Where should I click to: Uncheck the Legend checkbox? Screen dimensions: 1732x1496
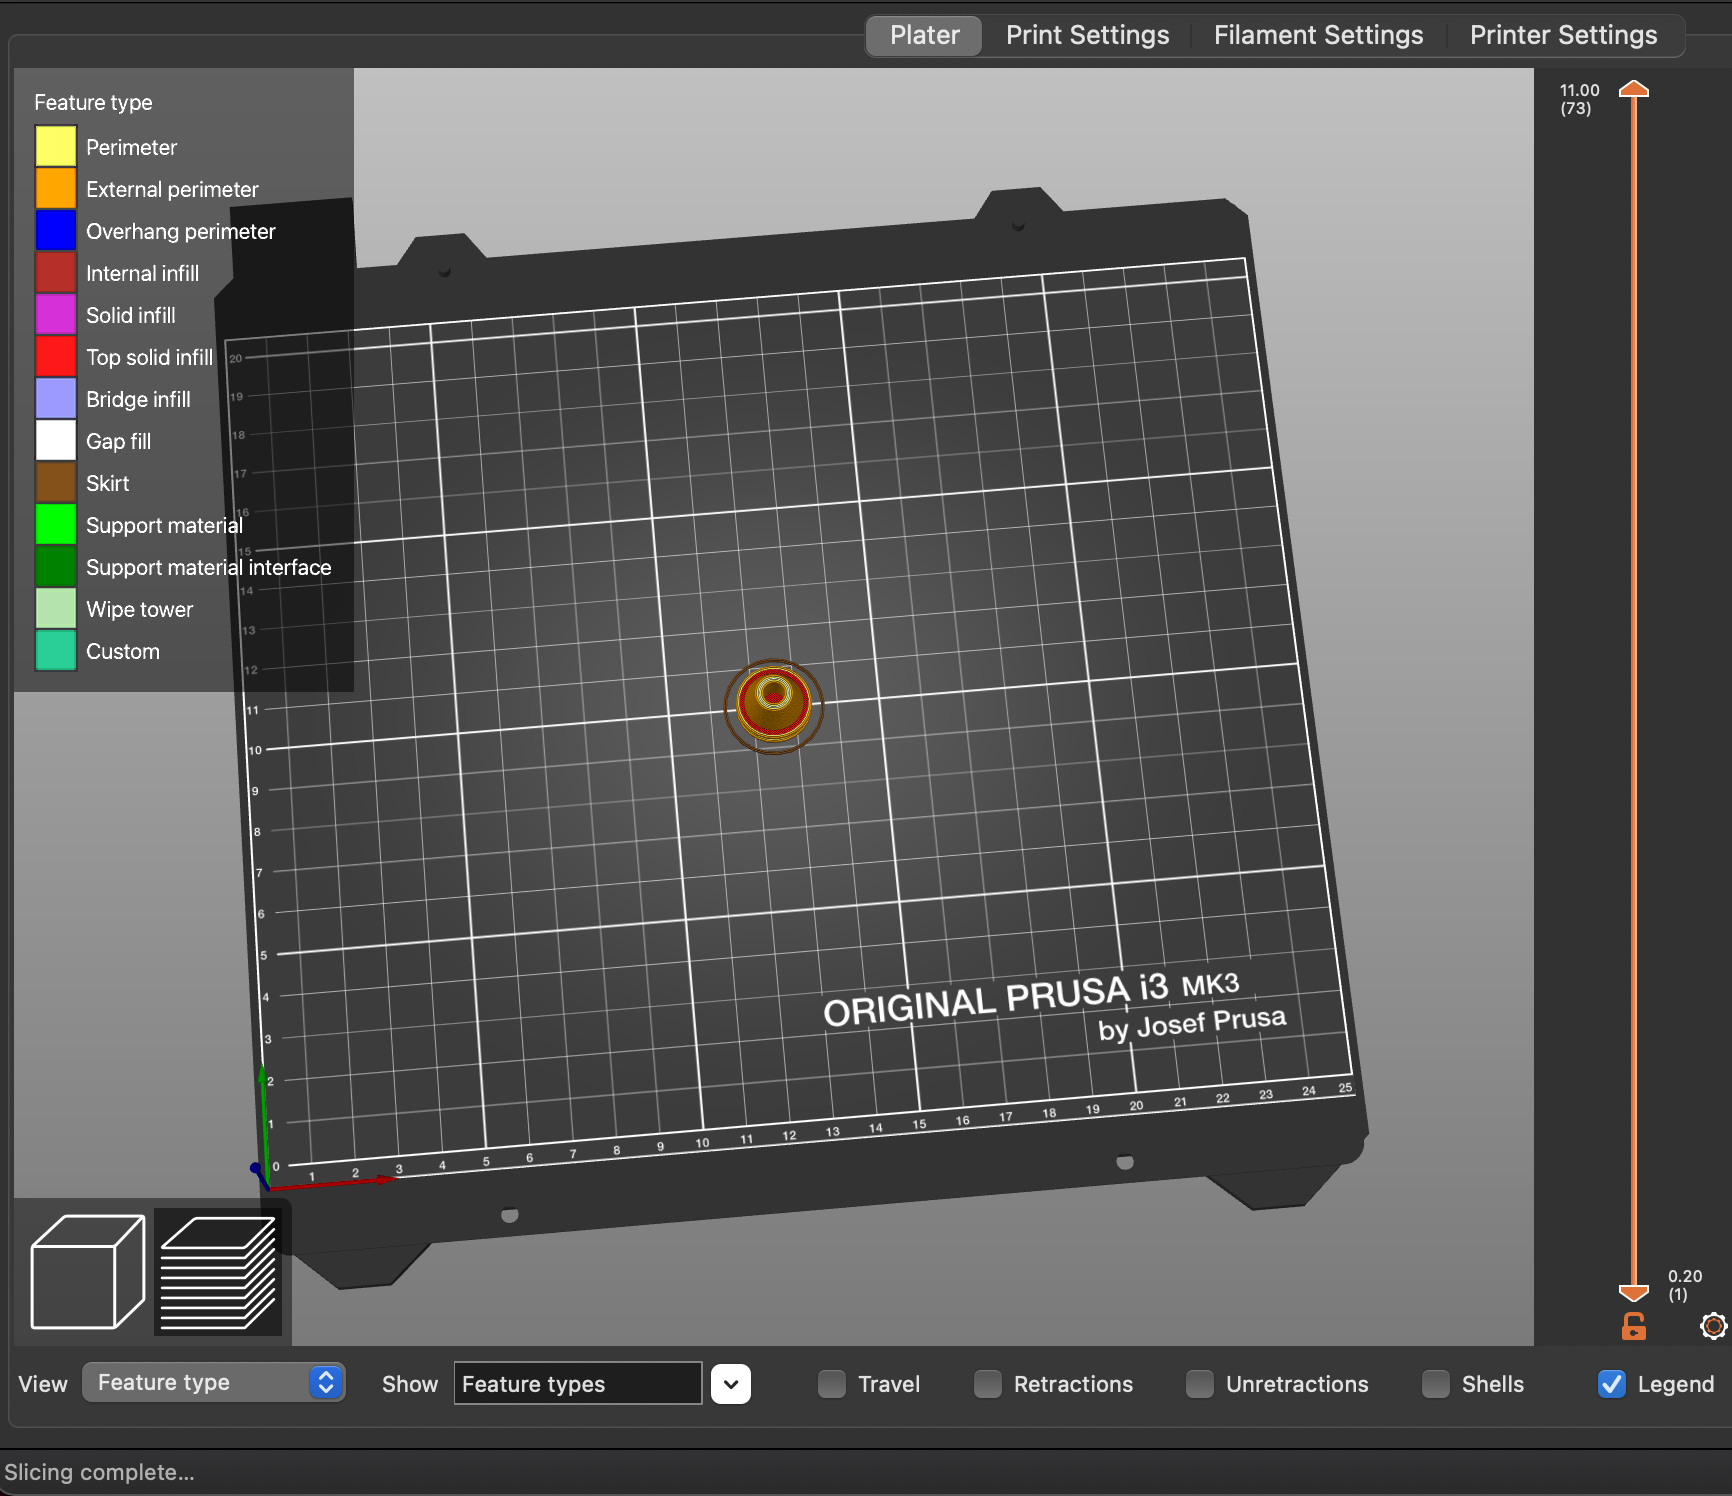click(x=1612, y=1384)
